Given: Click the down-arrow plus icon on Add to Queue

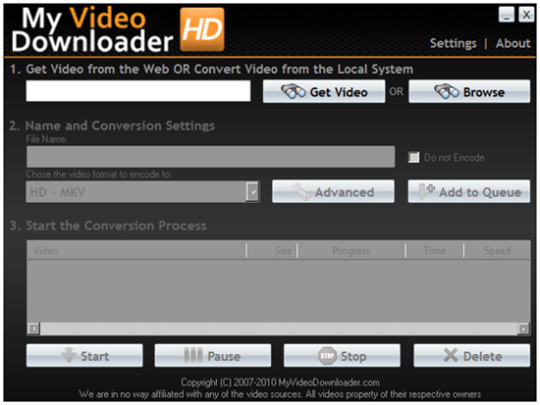Looking at the screenshot, I should click(426, 191).
